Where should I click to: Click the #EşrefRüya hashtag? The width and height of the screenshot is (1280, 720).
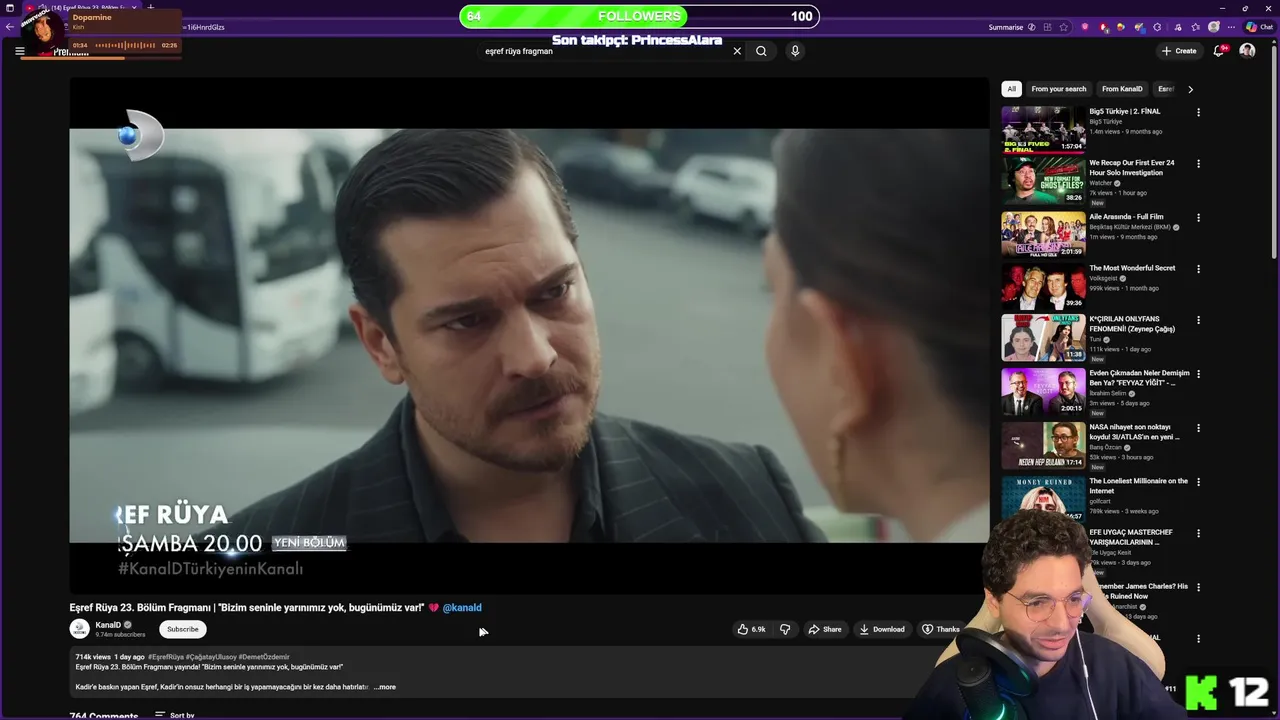click(x=165, y=657)
